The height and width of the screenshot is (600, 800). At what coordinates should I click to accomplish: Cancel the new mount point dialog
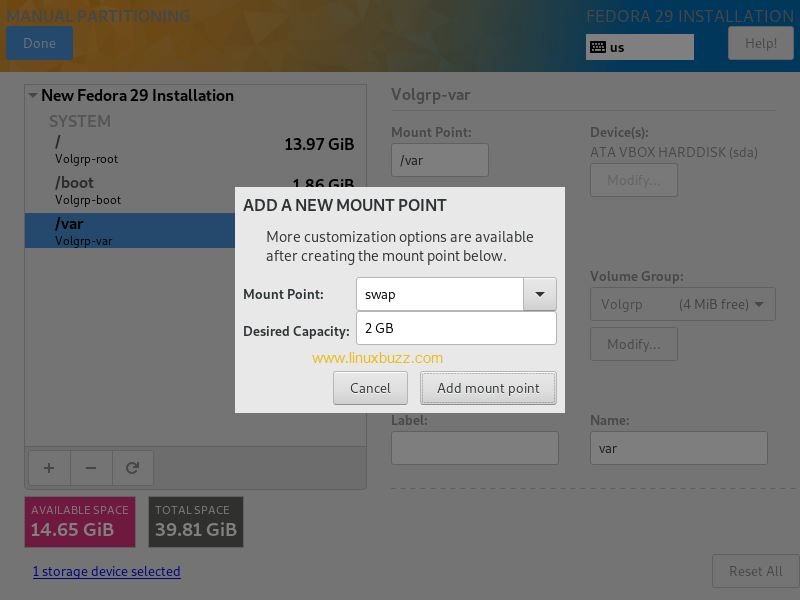coord(370,388)
